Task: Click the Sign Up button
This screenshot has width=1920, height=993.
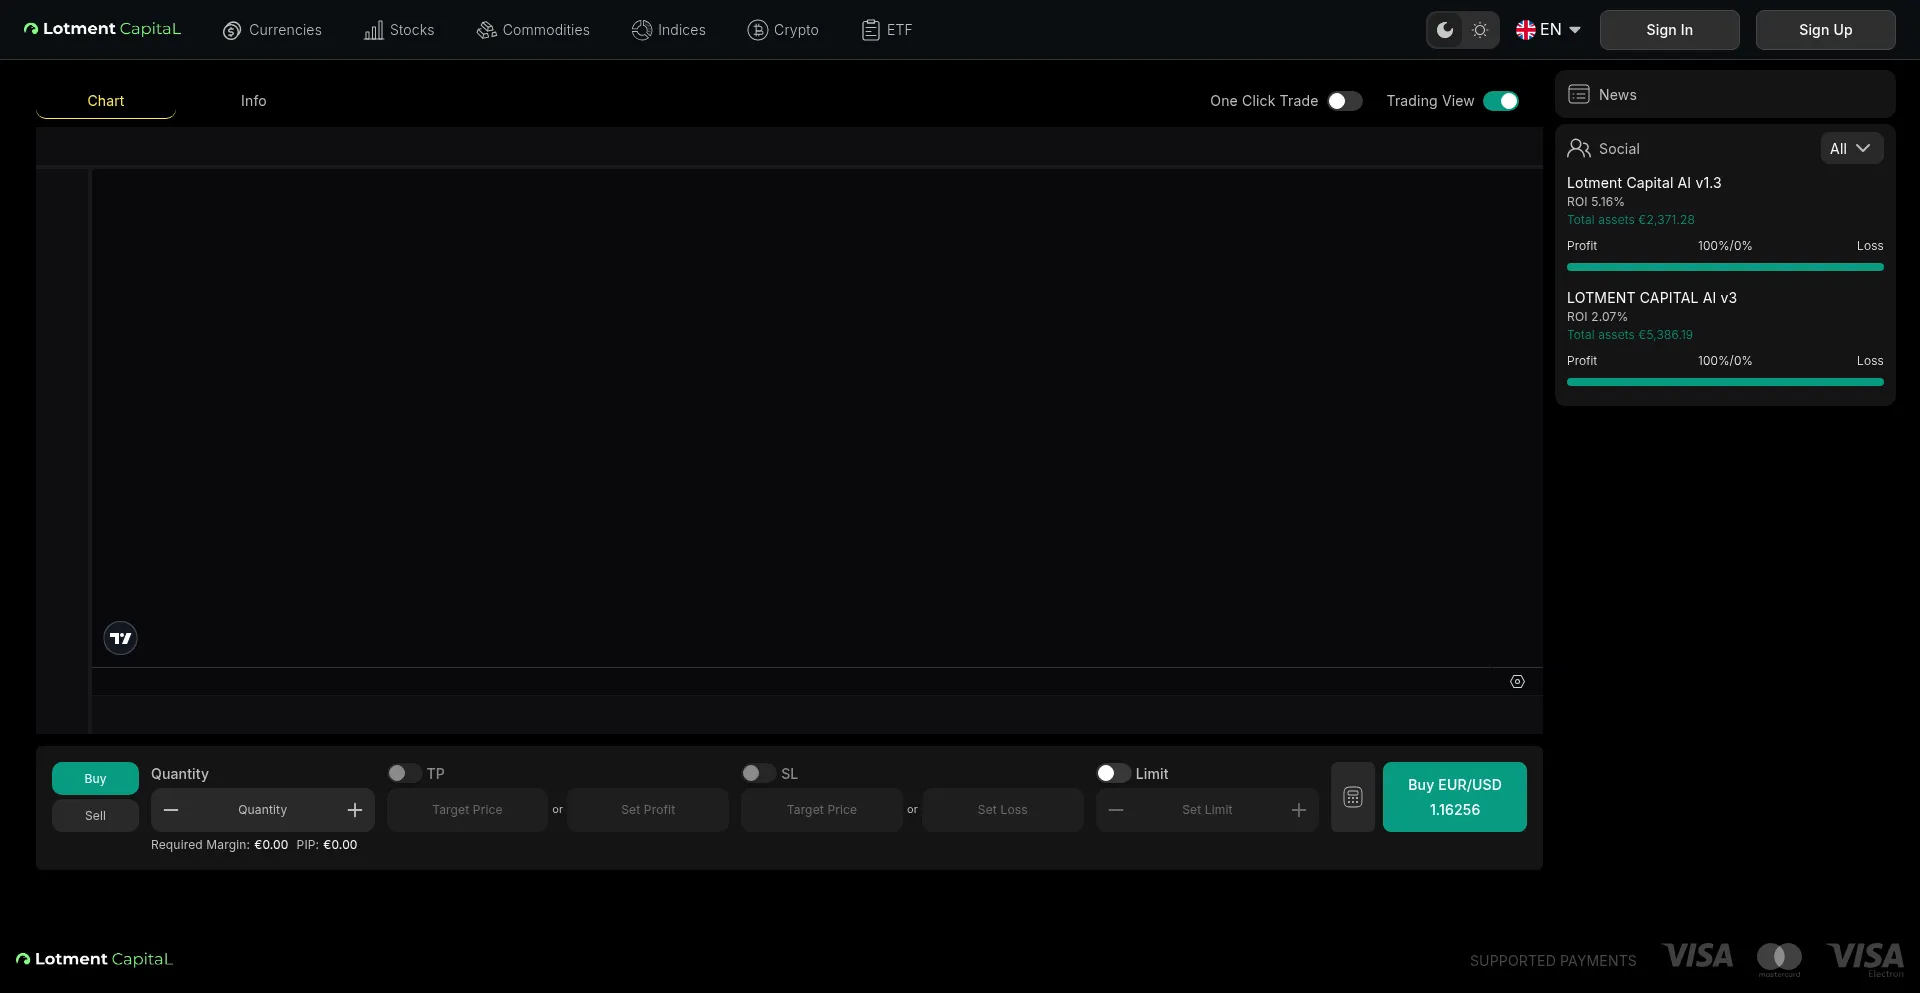Action: coord(1825,30)
